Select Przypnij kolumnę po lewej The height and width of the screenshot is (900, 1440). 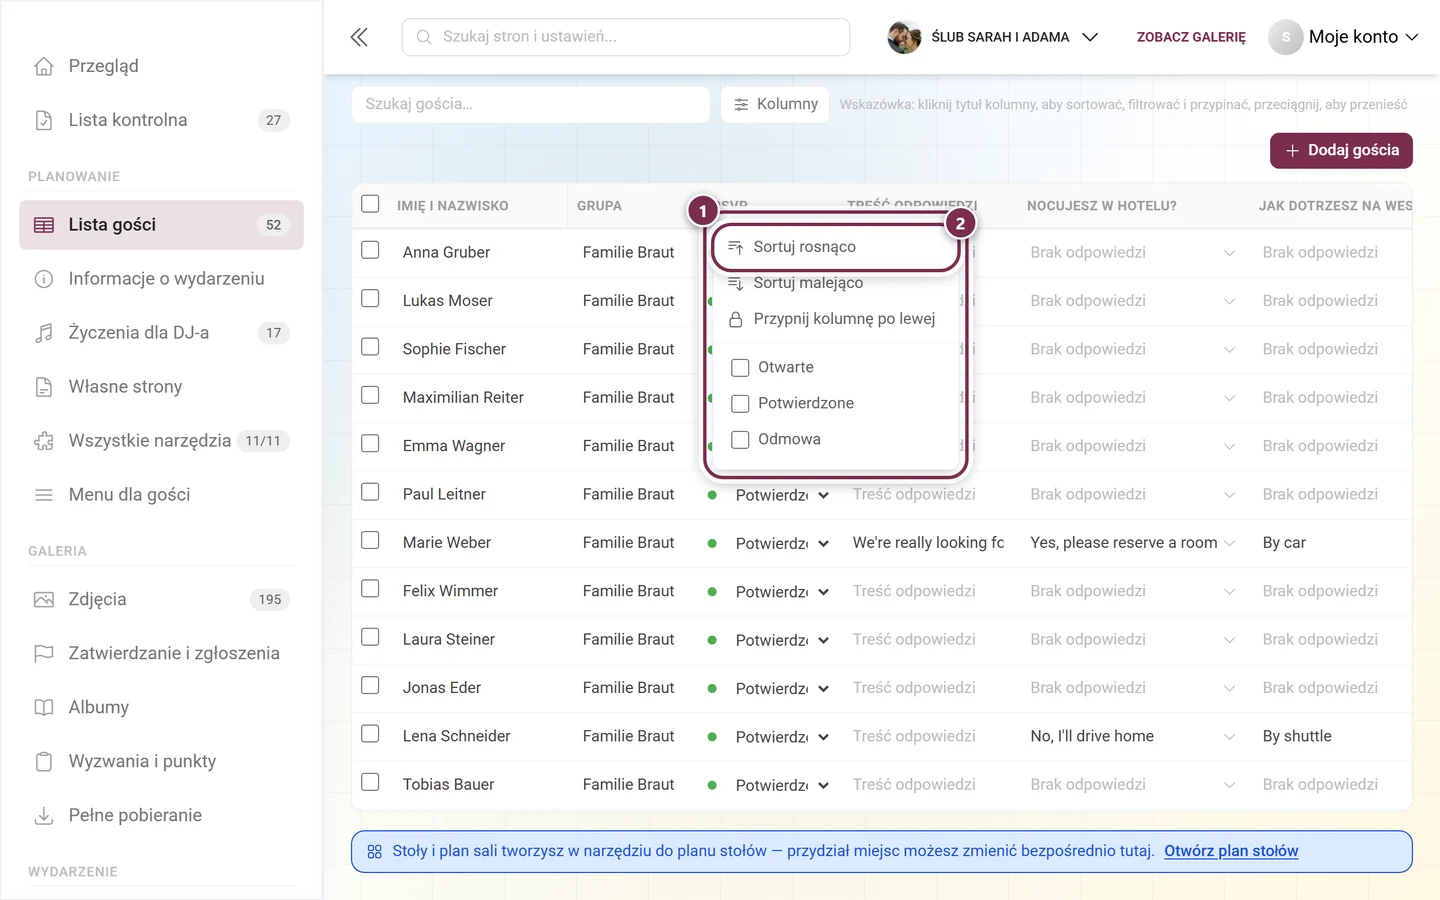coord(835,319)
